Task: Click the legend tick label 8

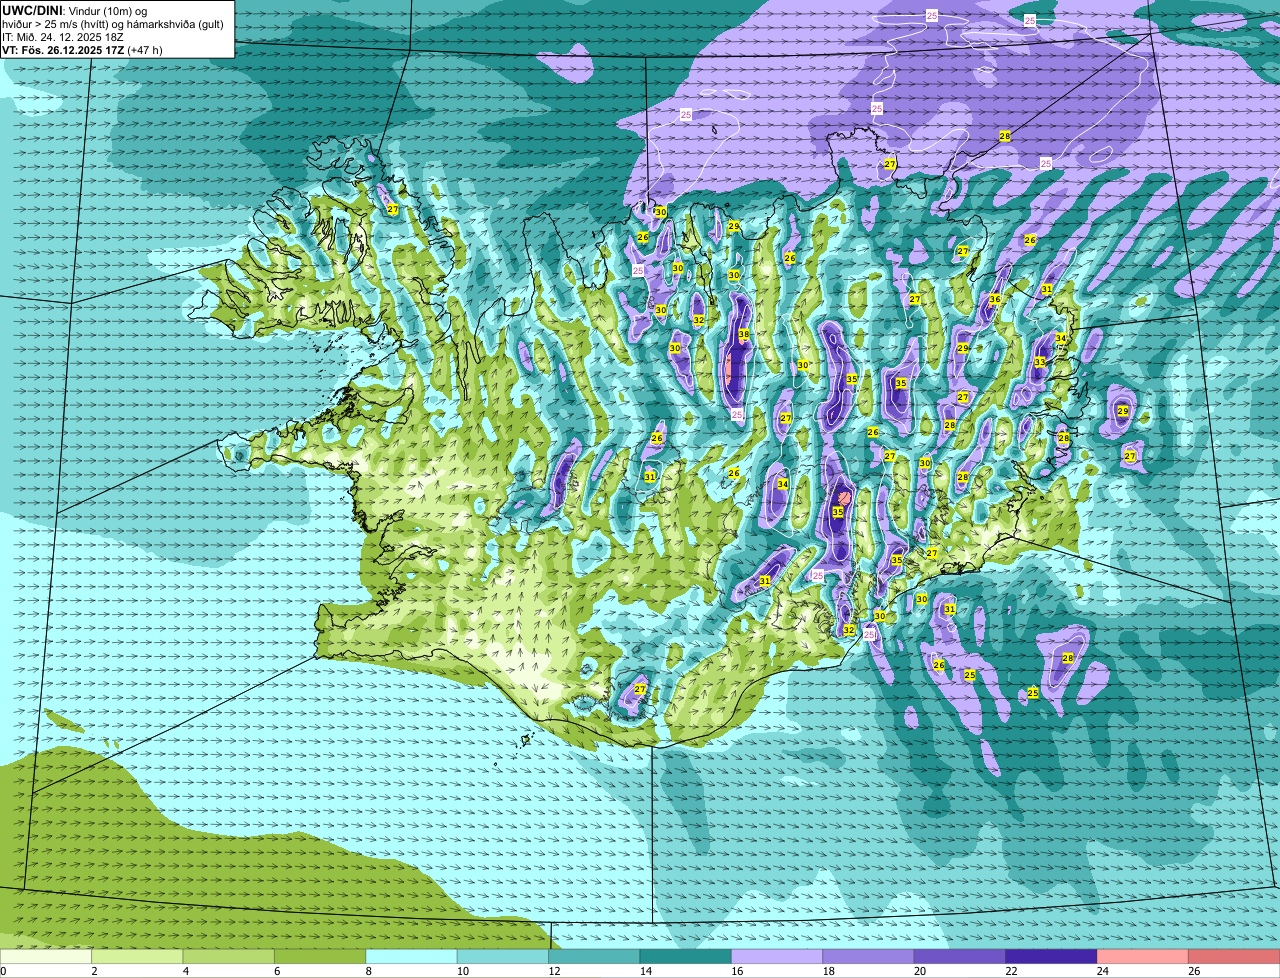Action: tap(368, 971)
